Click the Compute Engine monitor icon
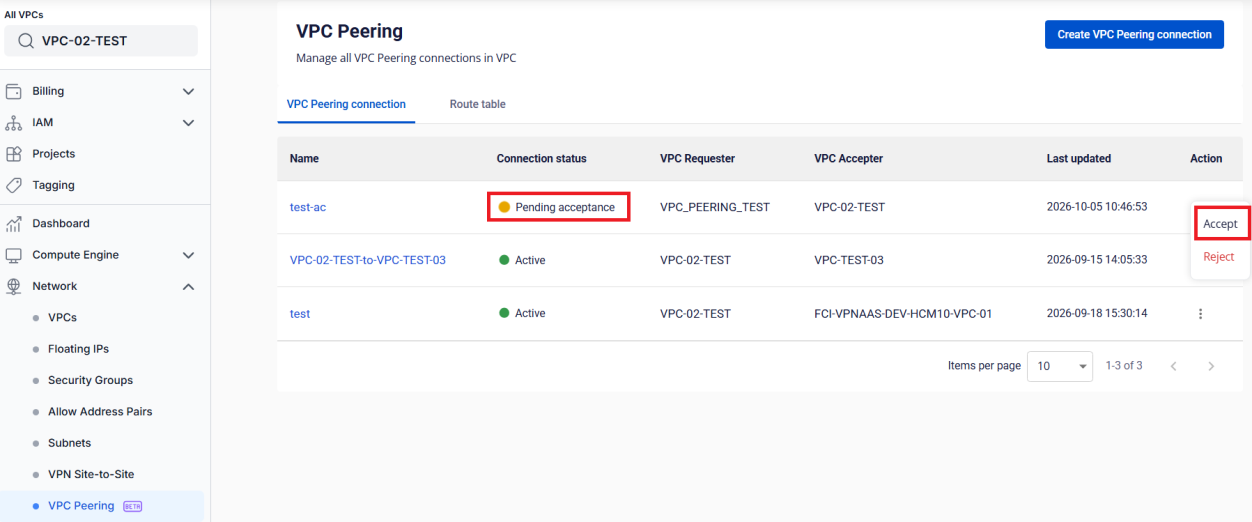1252x522 pixels. [14, 255]
